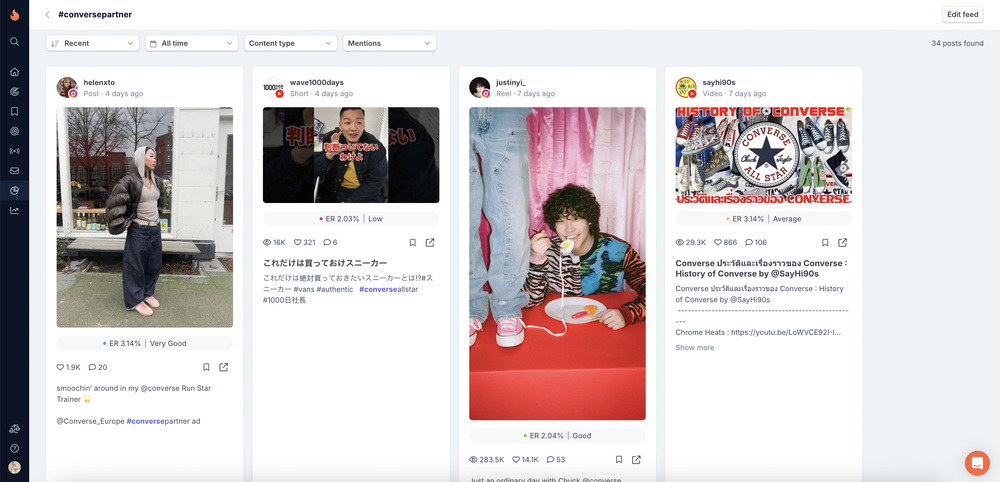Open helenxto's street outfit photo
The width and height of the screenshot is (1000, 482).
click(x=145, y=217)
